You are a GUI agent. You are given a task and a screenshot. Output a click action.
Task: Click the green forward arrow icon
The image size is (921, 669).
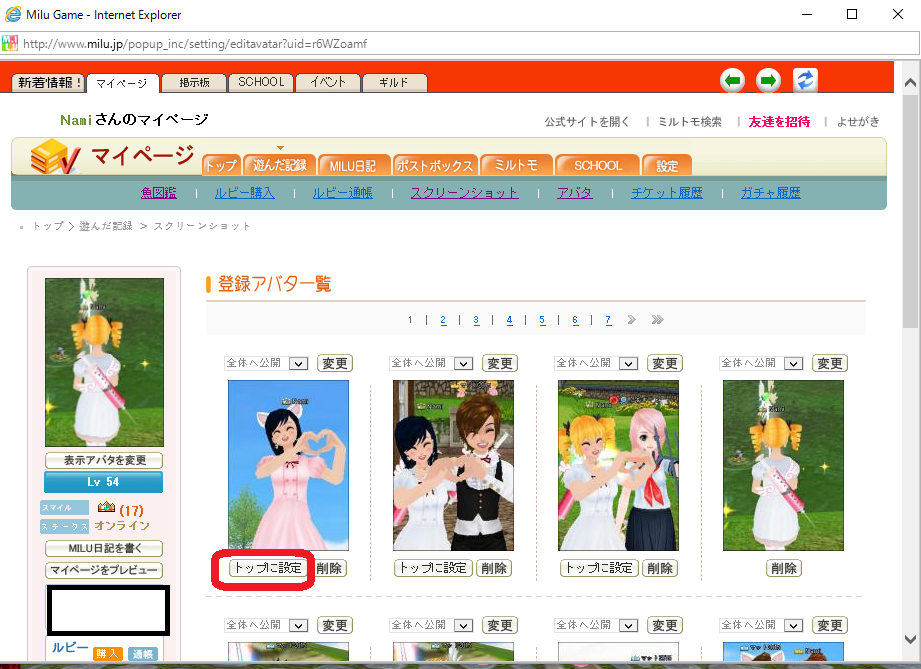[768, 80]
